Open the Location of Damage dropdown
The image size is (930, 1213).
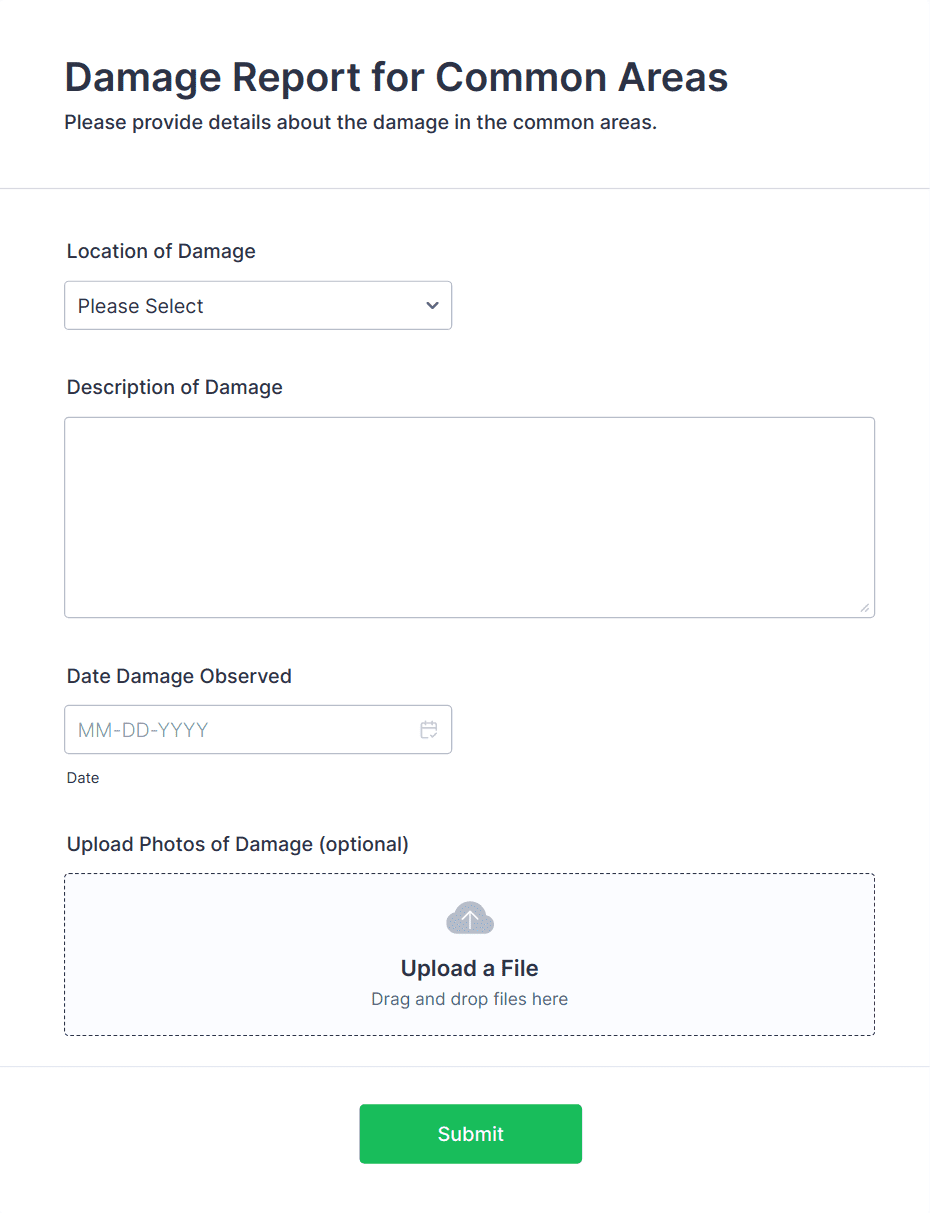point(257,306)
